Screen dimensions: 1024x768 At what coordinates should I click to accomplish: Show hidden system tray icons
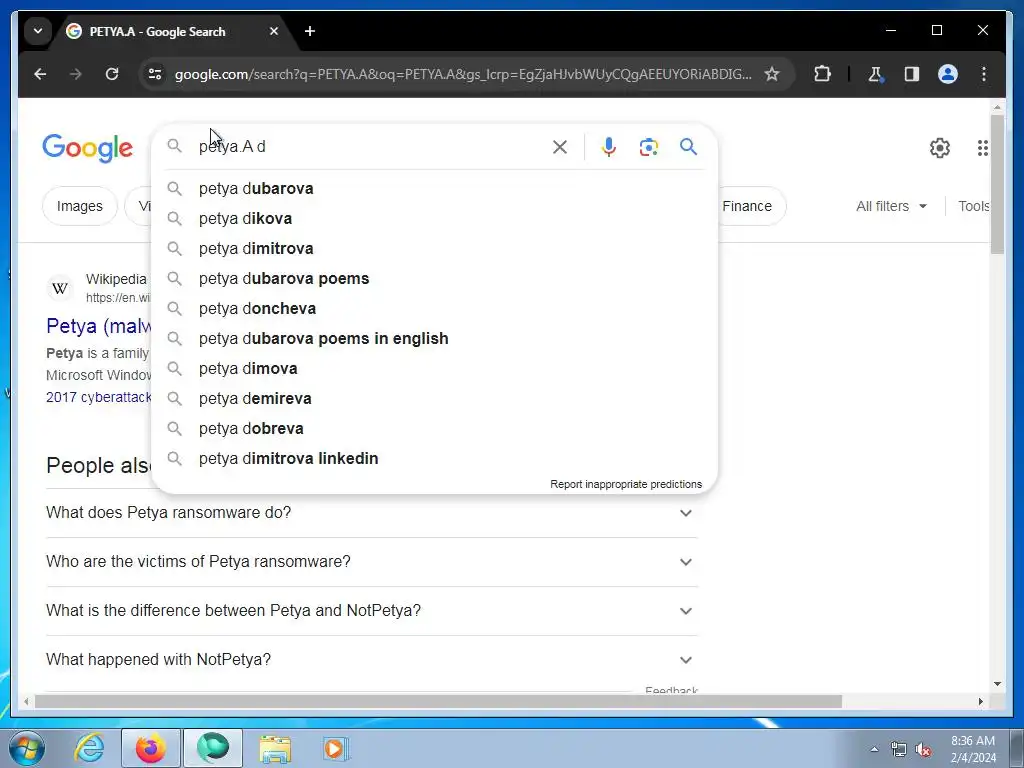pos(874,749)
